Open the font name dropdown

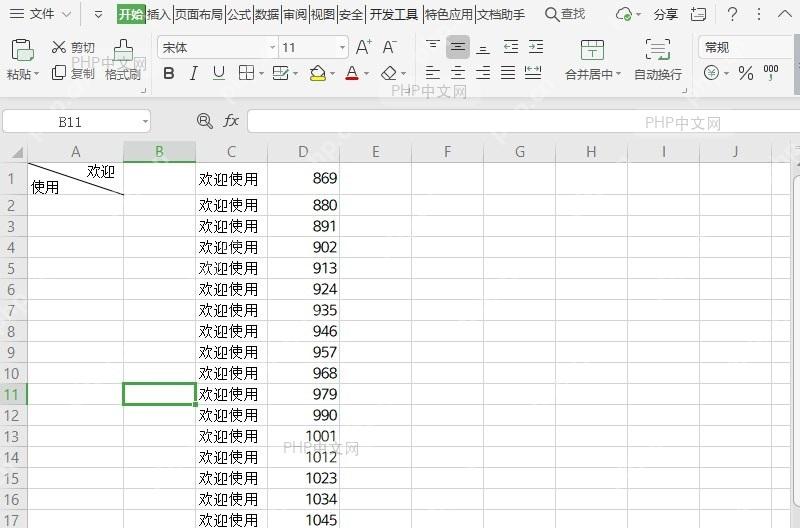272,47
